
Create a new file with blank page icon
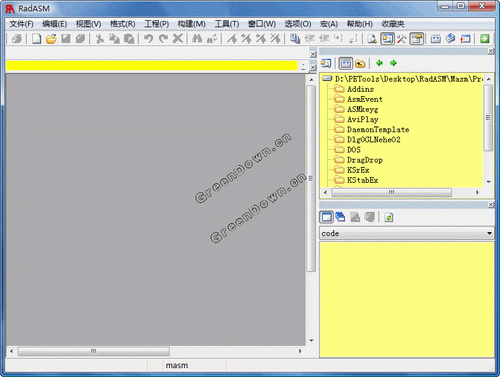(x=36, y=39)
